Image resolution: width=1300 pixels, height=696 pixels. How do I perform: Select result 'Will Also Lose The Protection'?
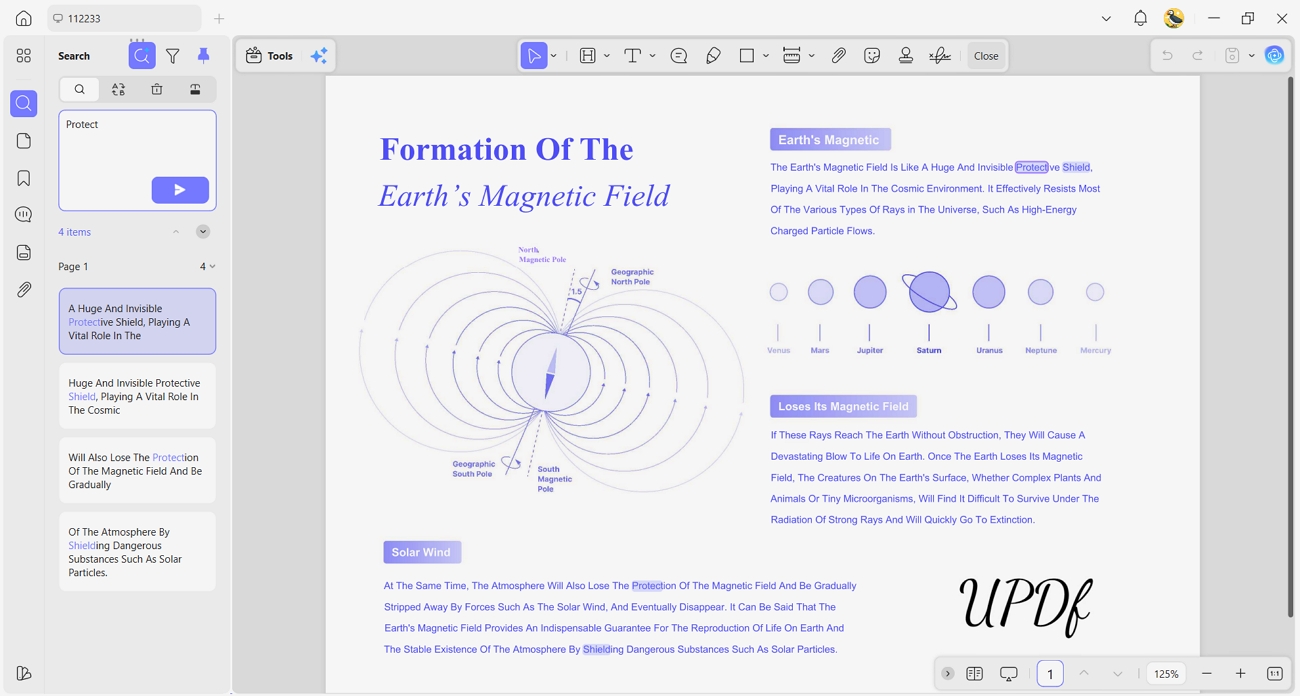pos(137,470)
